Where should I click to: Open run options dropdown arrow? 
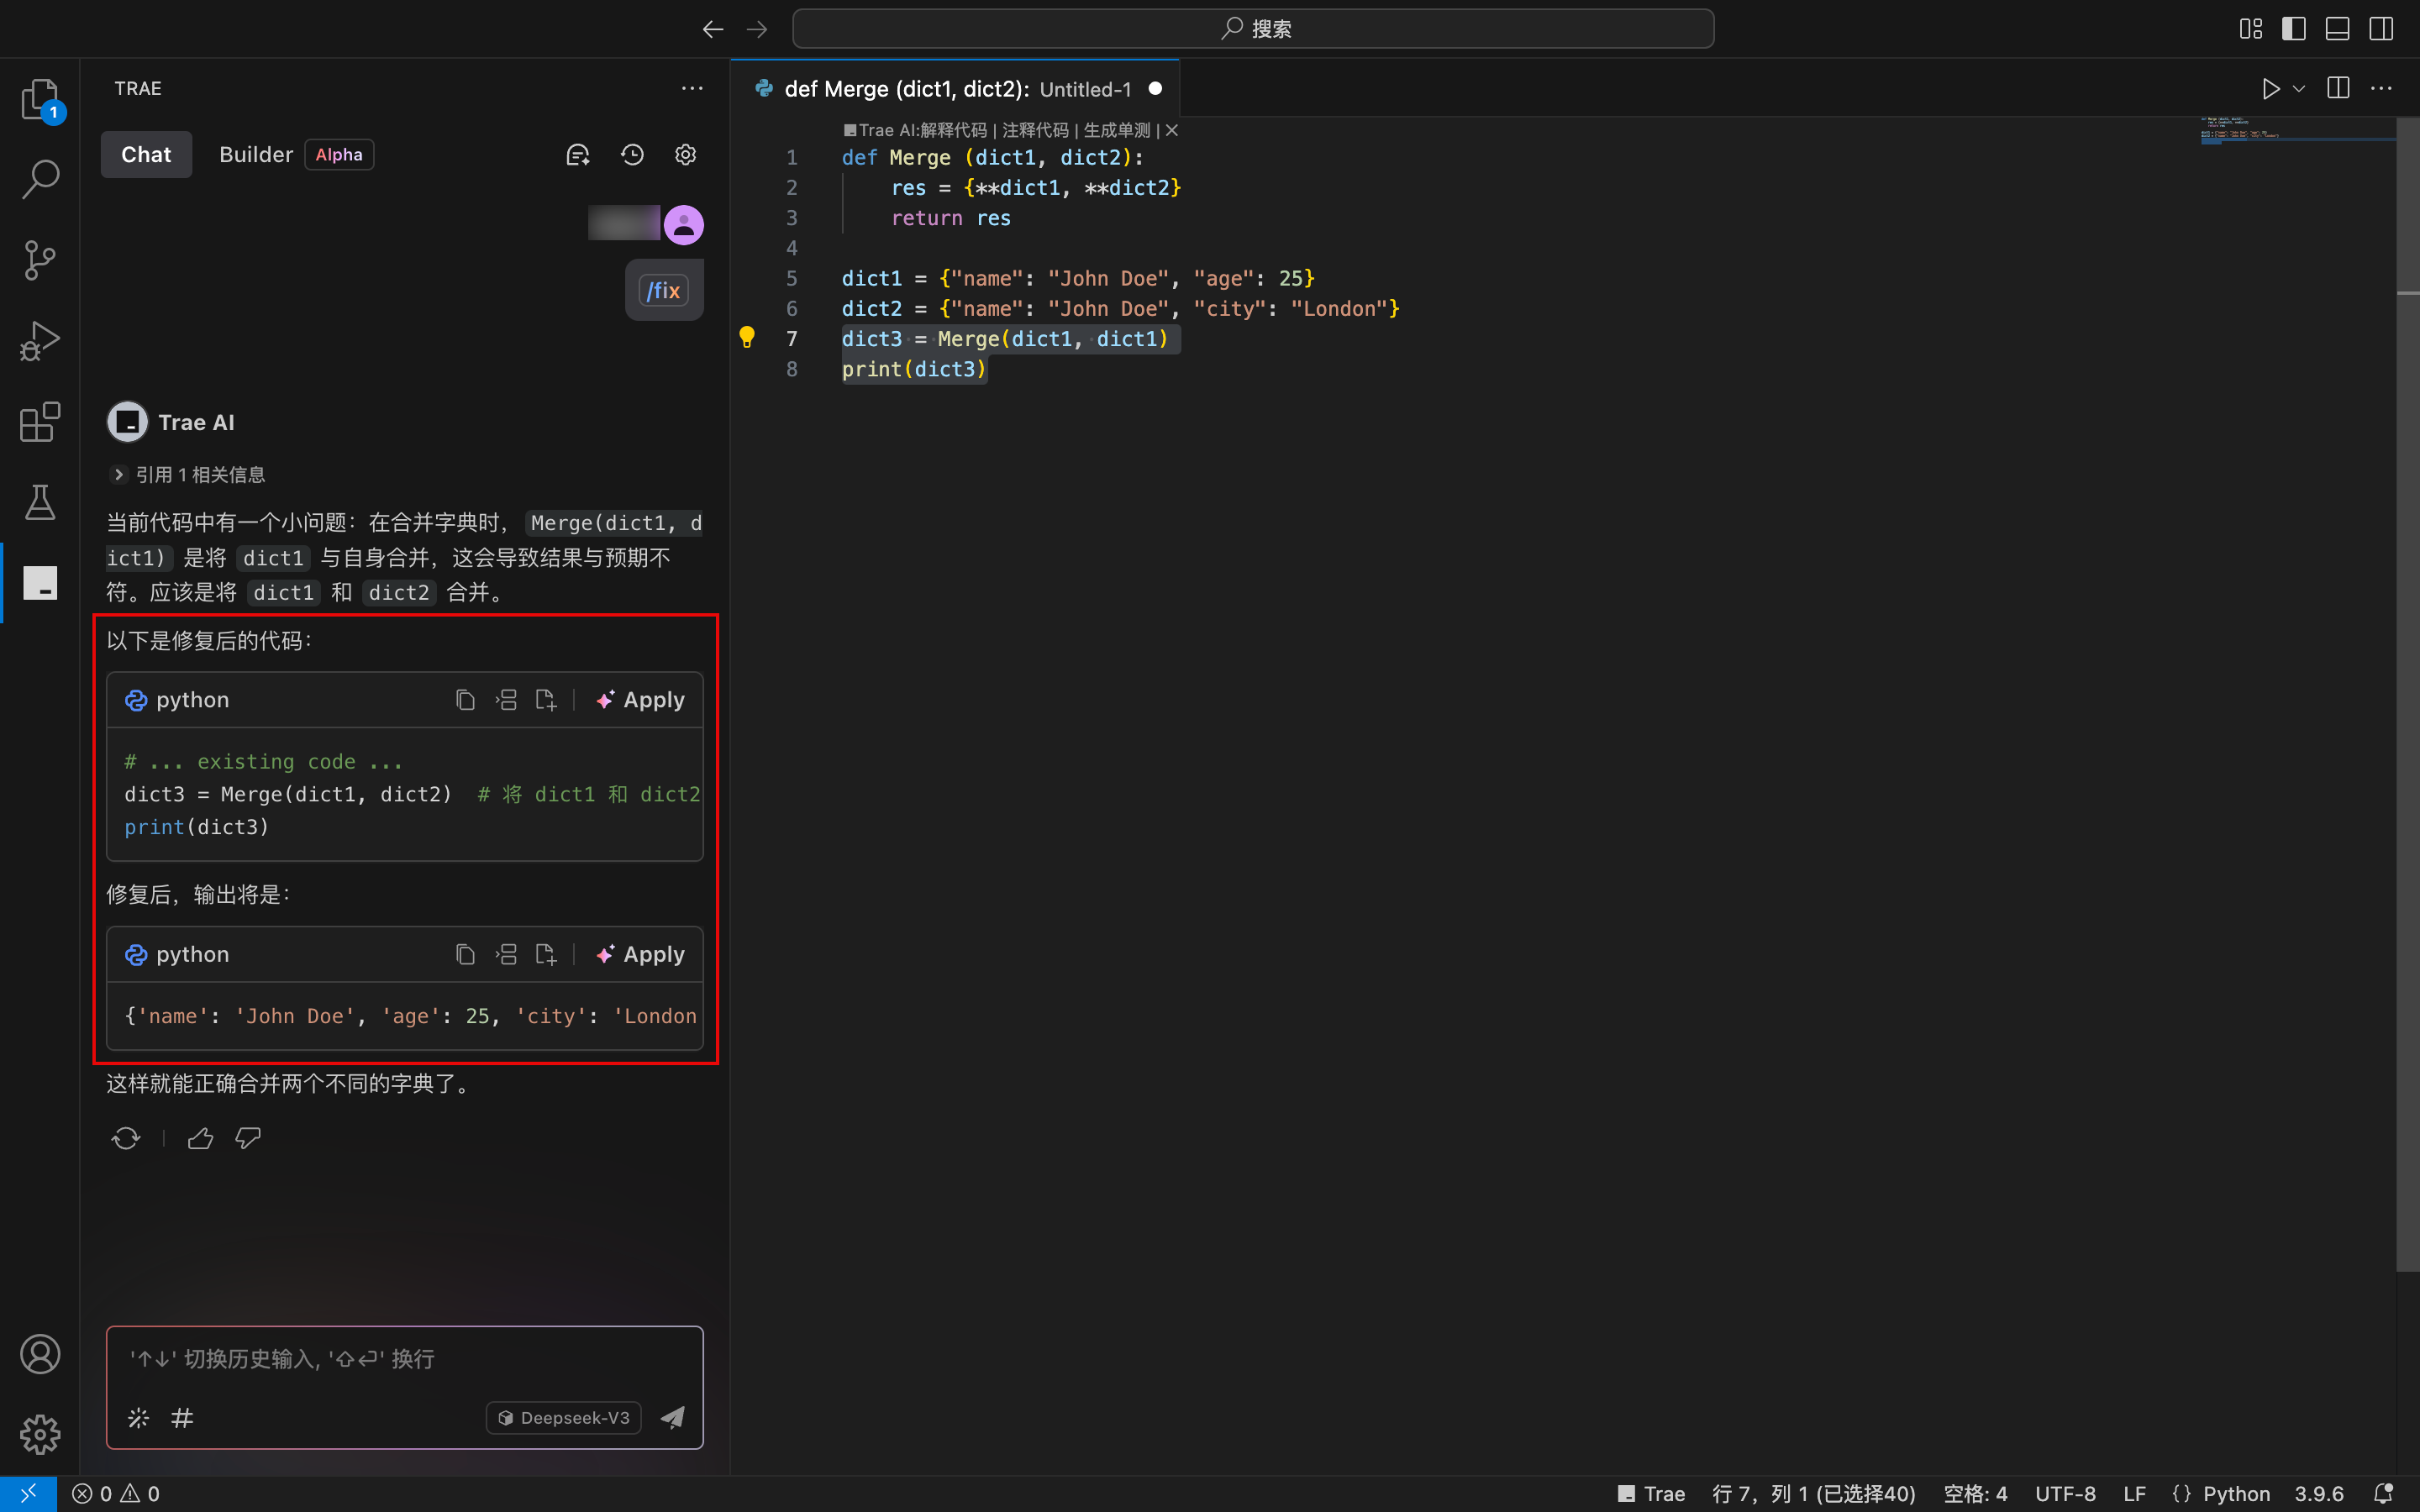pos(2299,89)
